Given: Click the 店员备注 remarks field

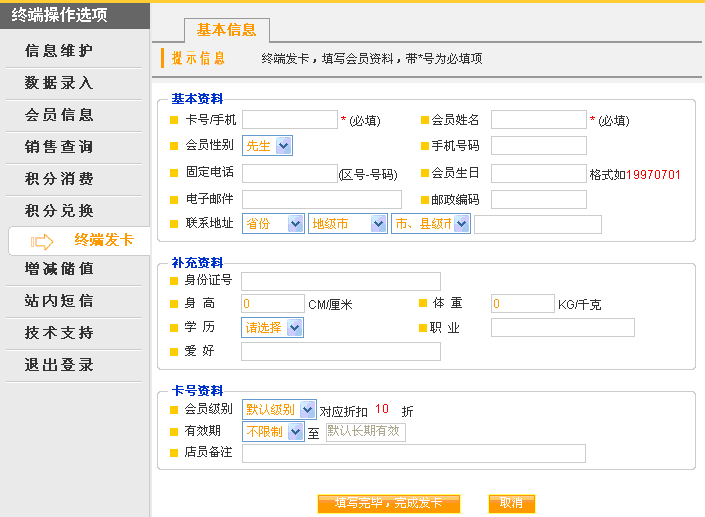Looking at the screenshot, I should pos(413,454).
